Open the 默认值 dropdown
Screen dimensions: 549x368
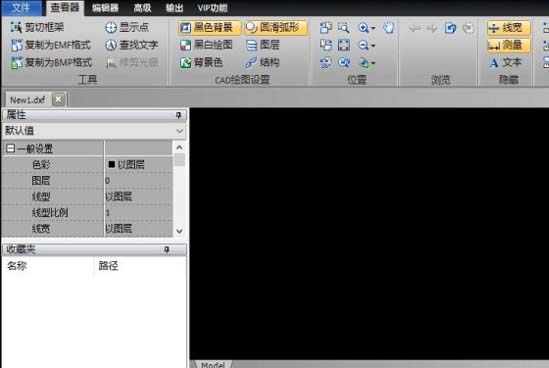[x=179, y=131]
